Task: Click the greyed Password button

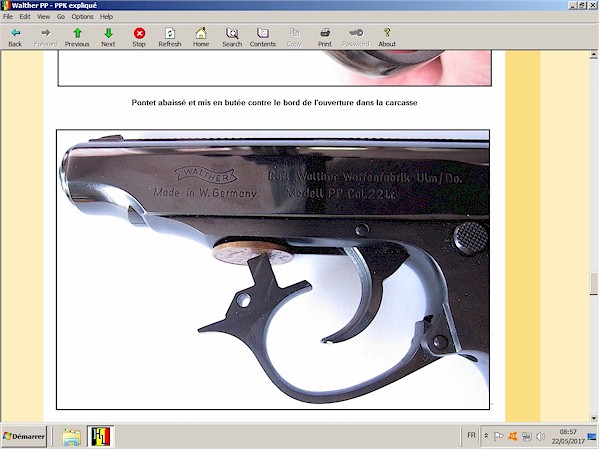Action: tap(356, 38)
